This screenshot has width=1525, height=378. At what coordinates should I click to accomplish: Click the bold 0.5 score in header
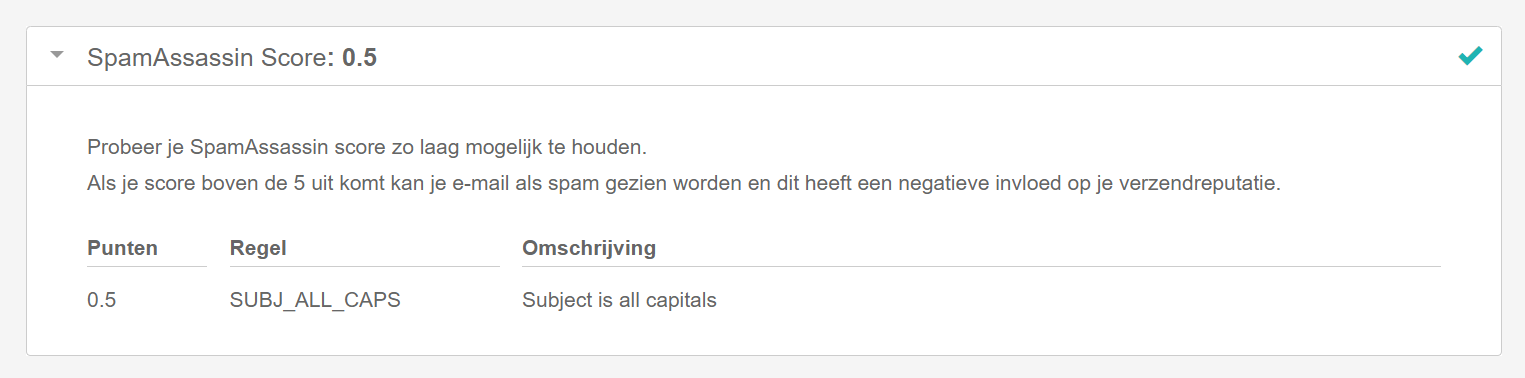click(359, 58)
